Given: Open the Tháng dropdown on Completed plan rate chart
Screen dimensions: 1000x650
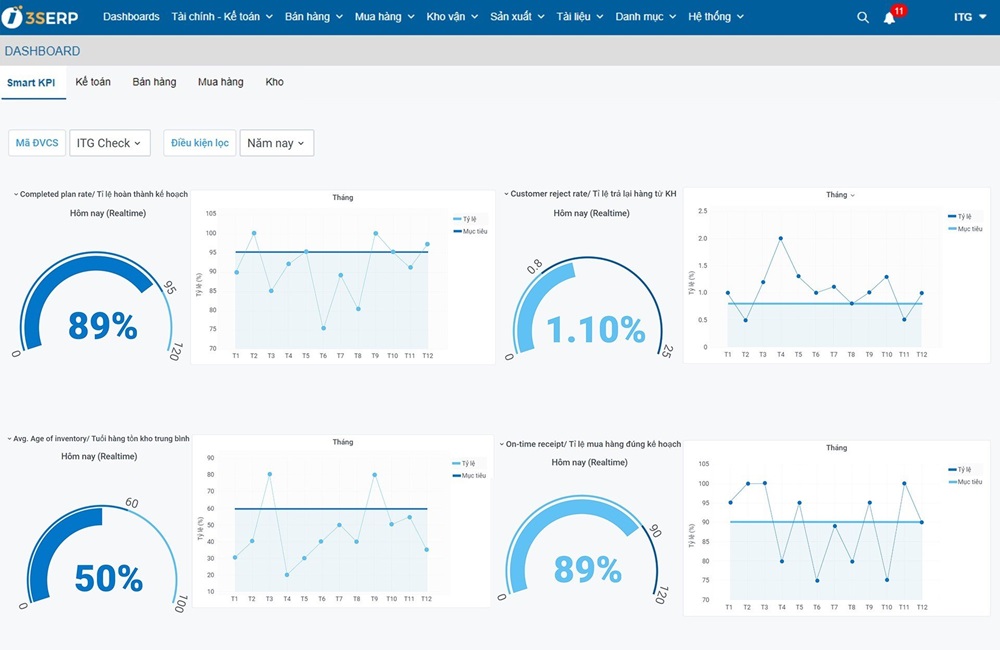Looking at the screenshot, I should pos(343,197).
